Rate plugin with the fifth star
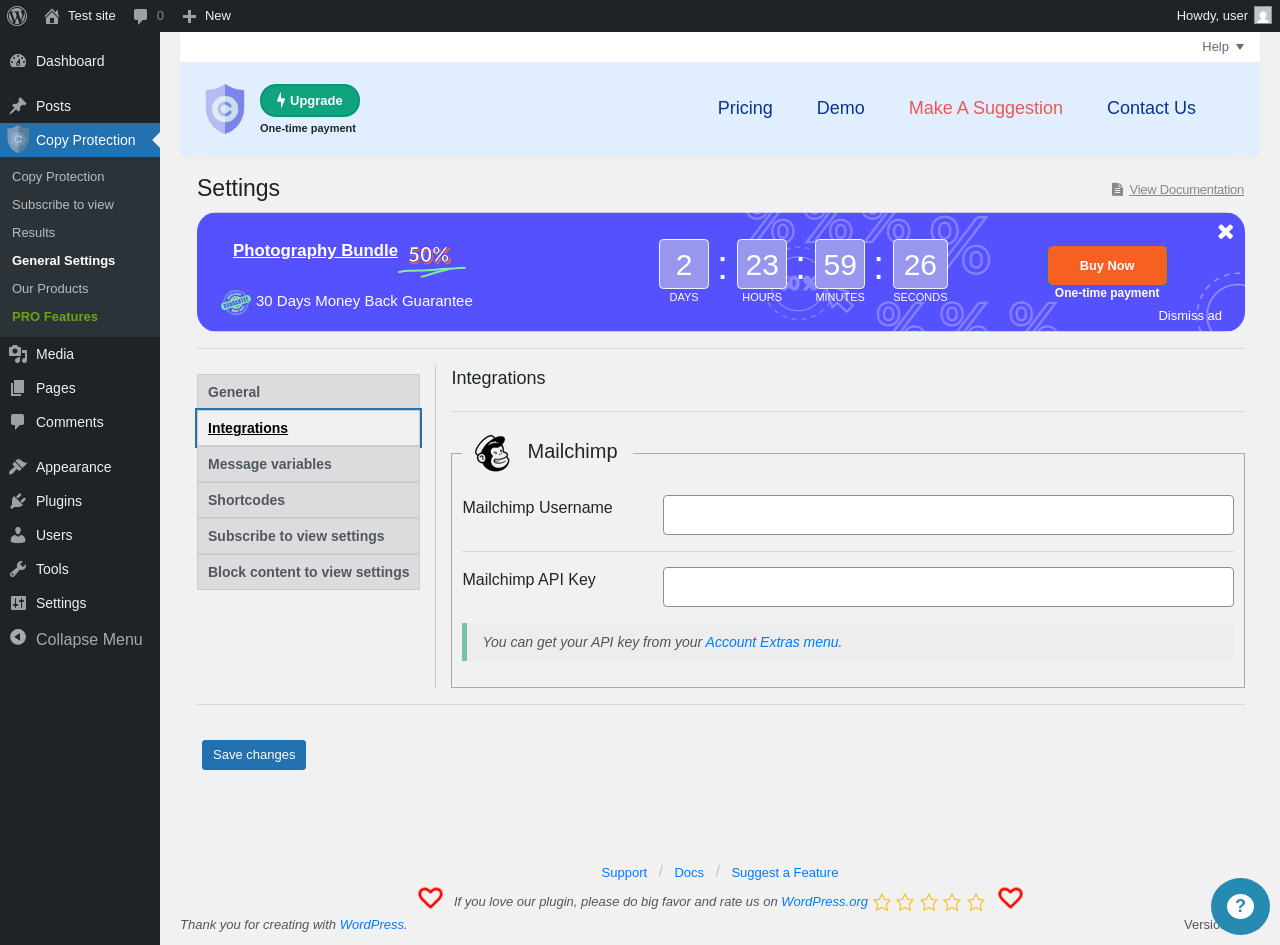 point(976,902)
